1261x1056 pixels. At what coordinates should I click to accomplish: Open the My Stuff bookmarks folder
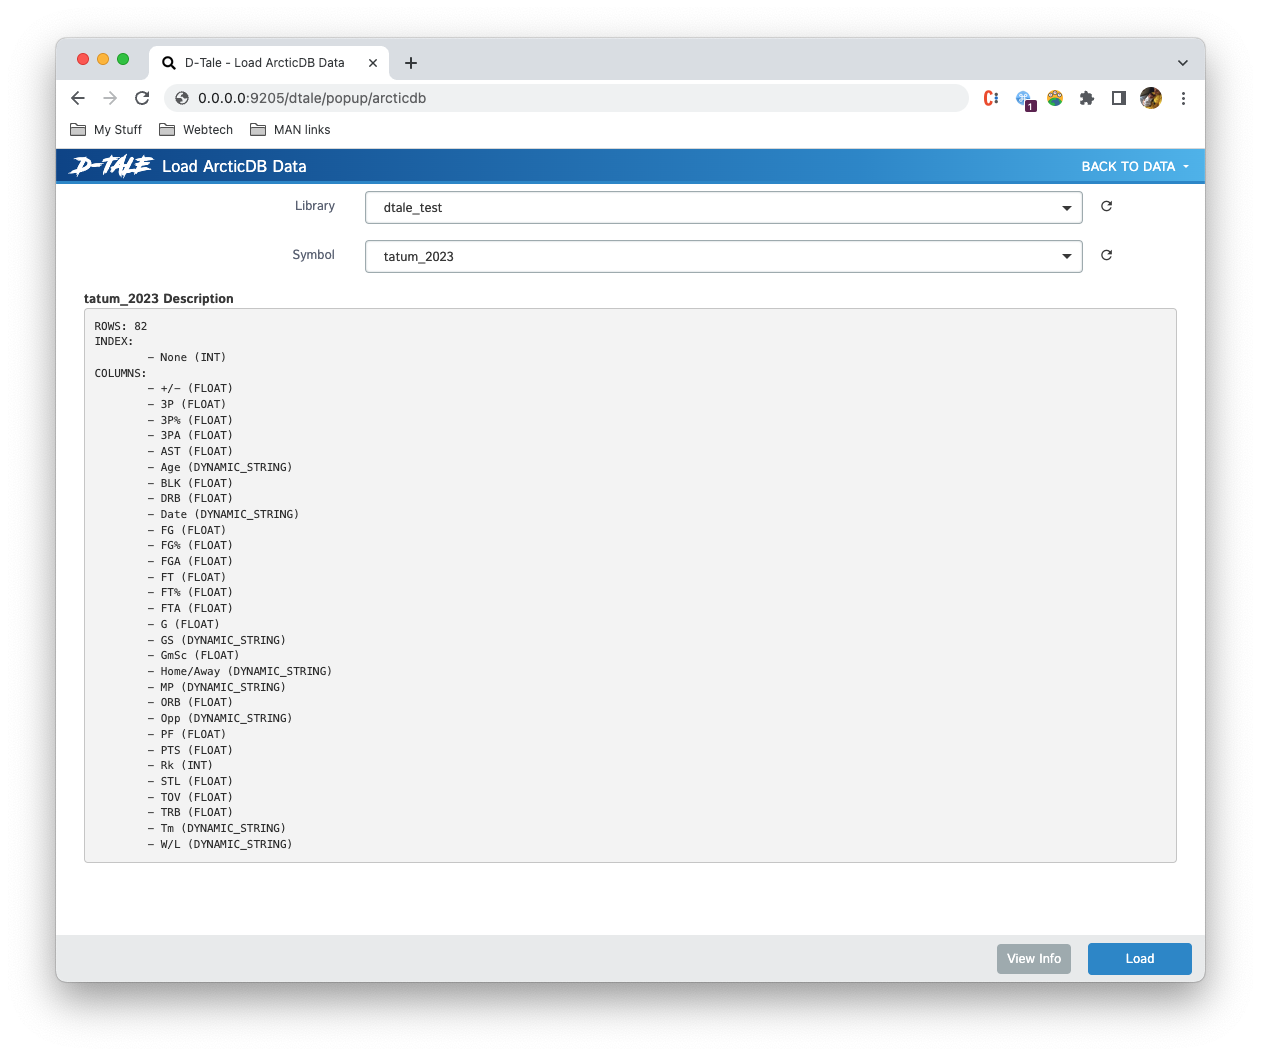(x=106, y=130)
